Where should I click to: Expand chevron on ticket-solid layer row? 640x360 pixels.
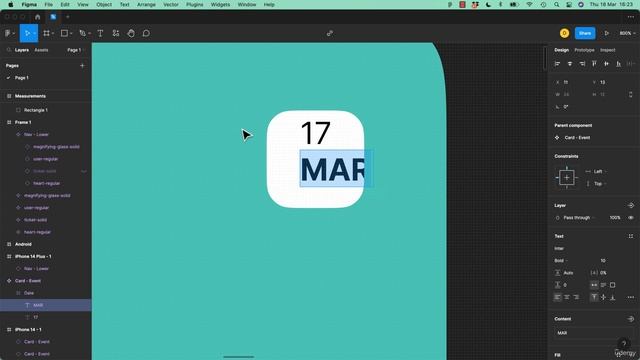click(84, 171)
